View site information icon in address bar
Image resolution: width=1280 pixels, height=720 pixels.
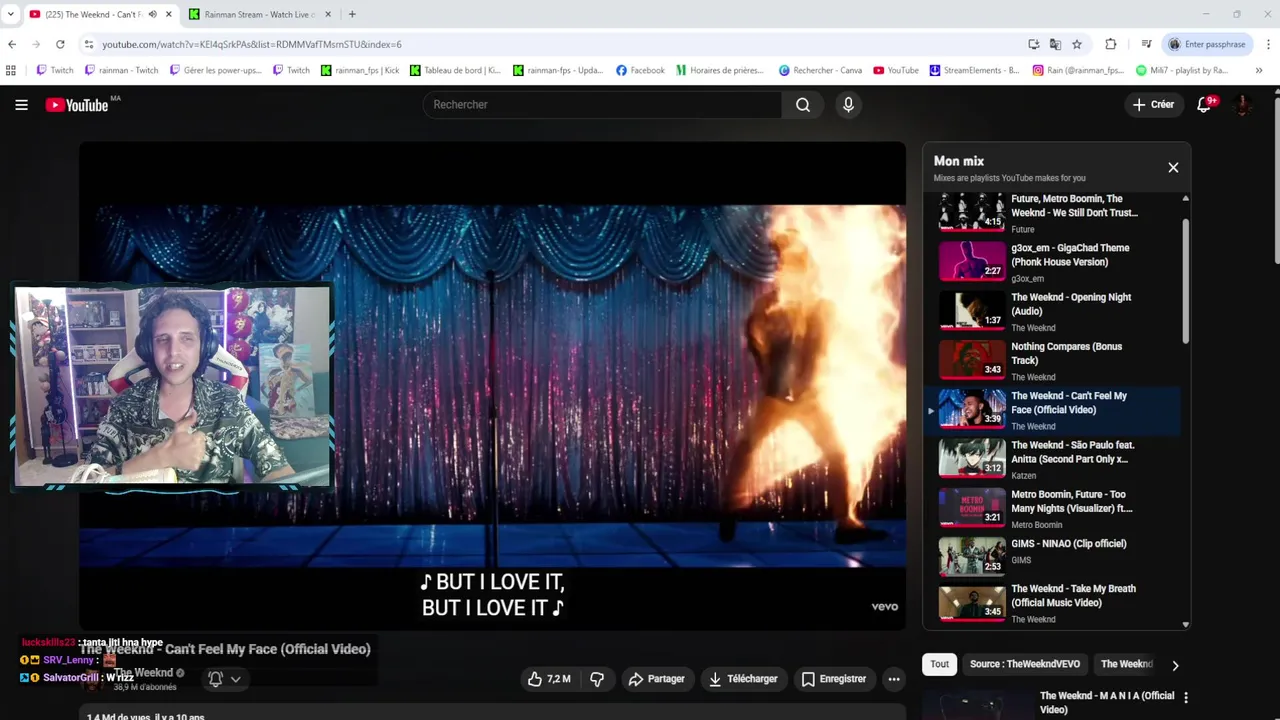89,44
